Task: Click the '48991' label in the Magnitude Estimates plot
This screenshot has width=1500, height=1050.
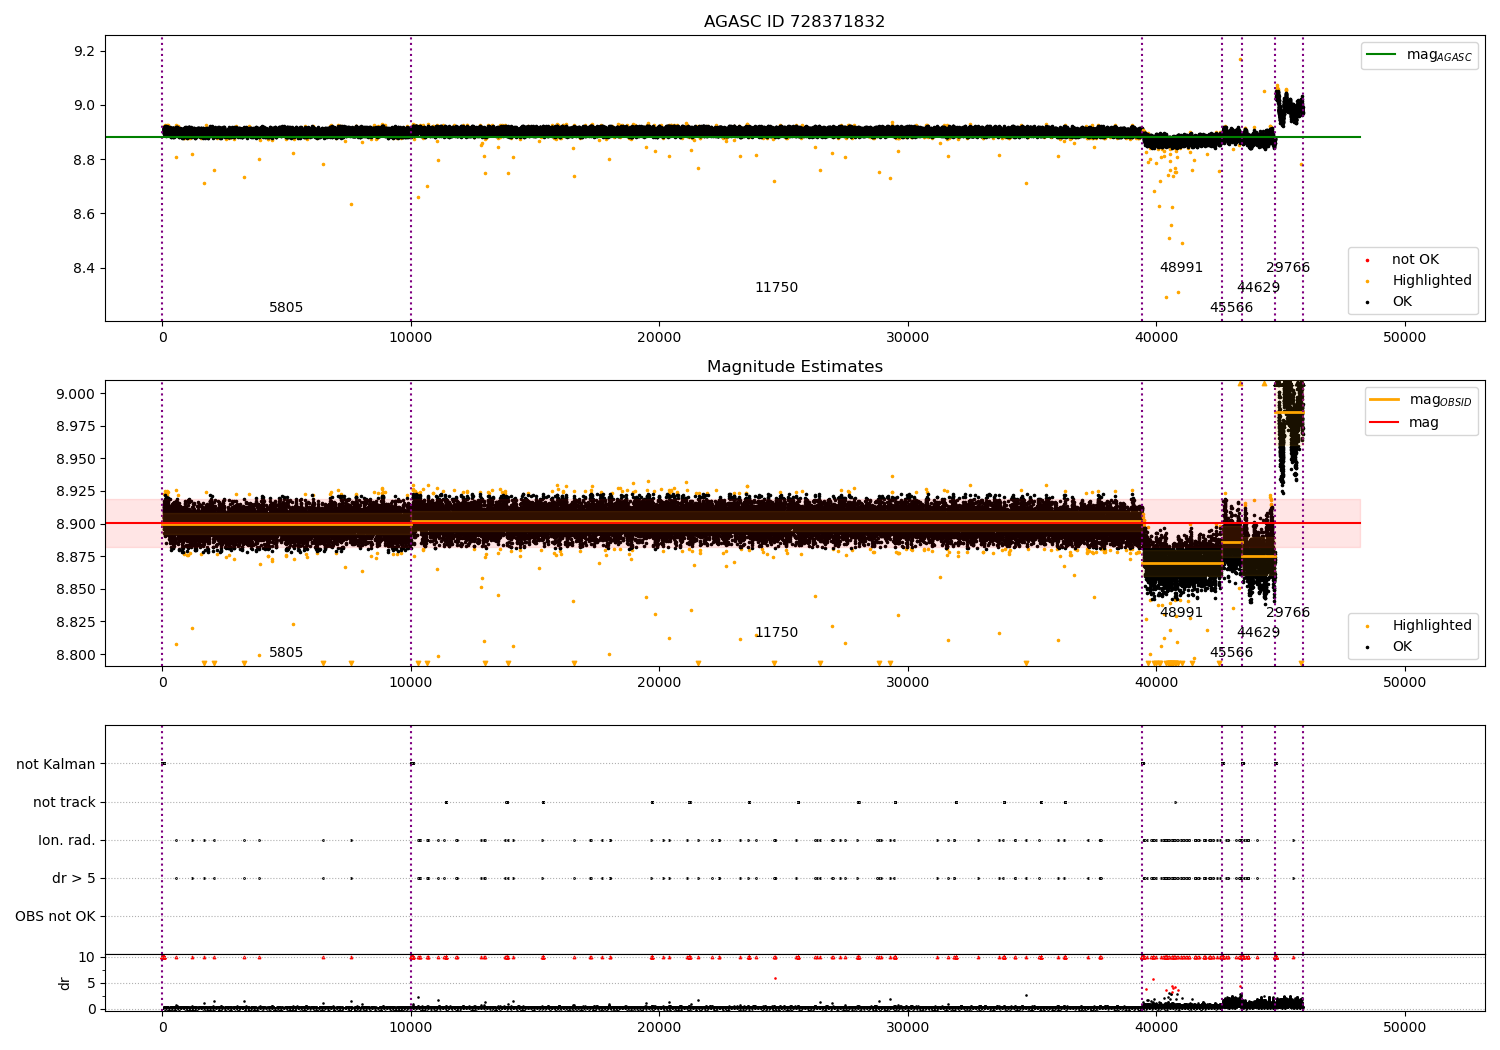Action: [x=1181, y=613]
